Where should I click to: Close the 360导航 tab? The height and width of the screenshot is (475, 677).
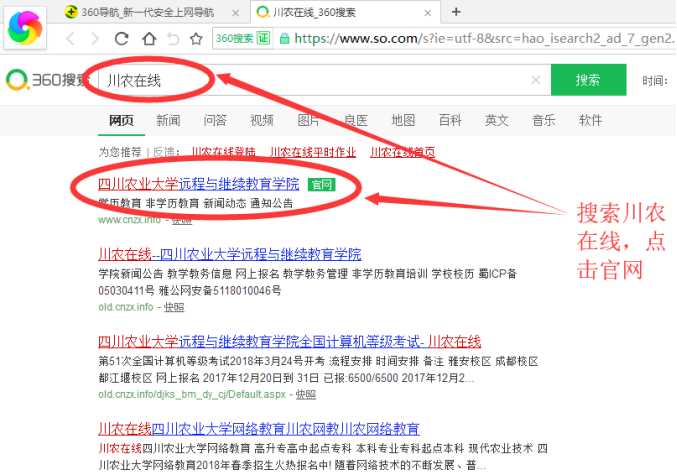tap(236, 13)
